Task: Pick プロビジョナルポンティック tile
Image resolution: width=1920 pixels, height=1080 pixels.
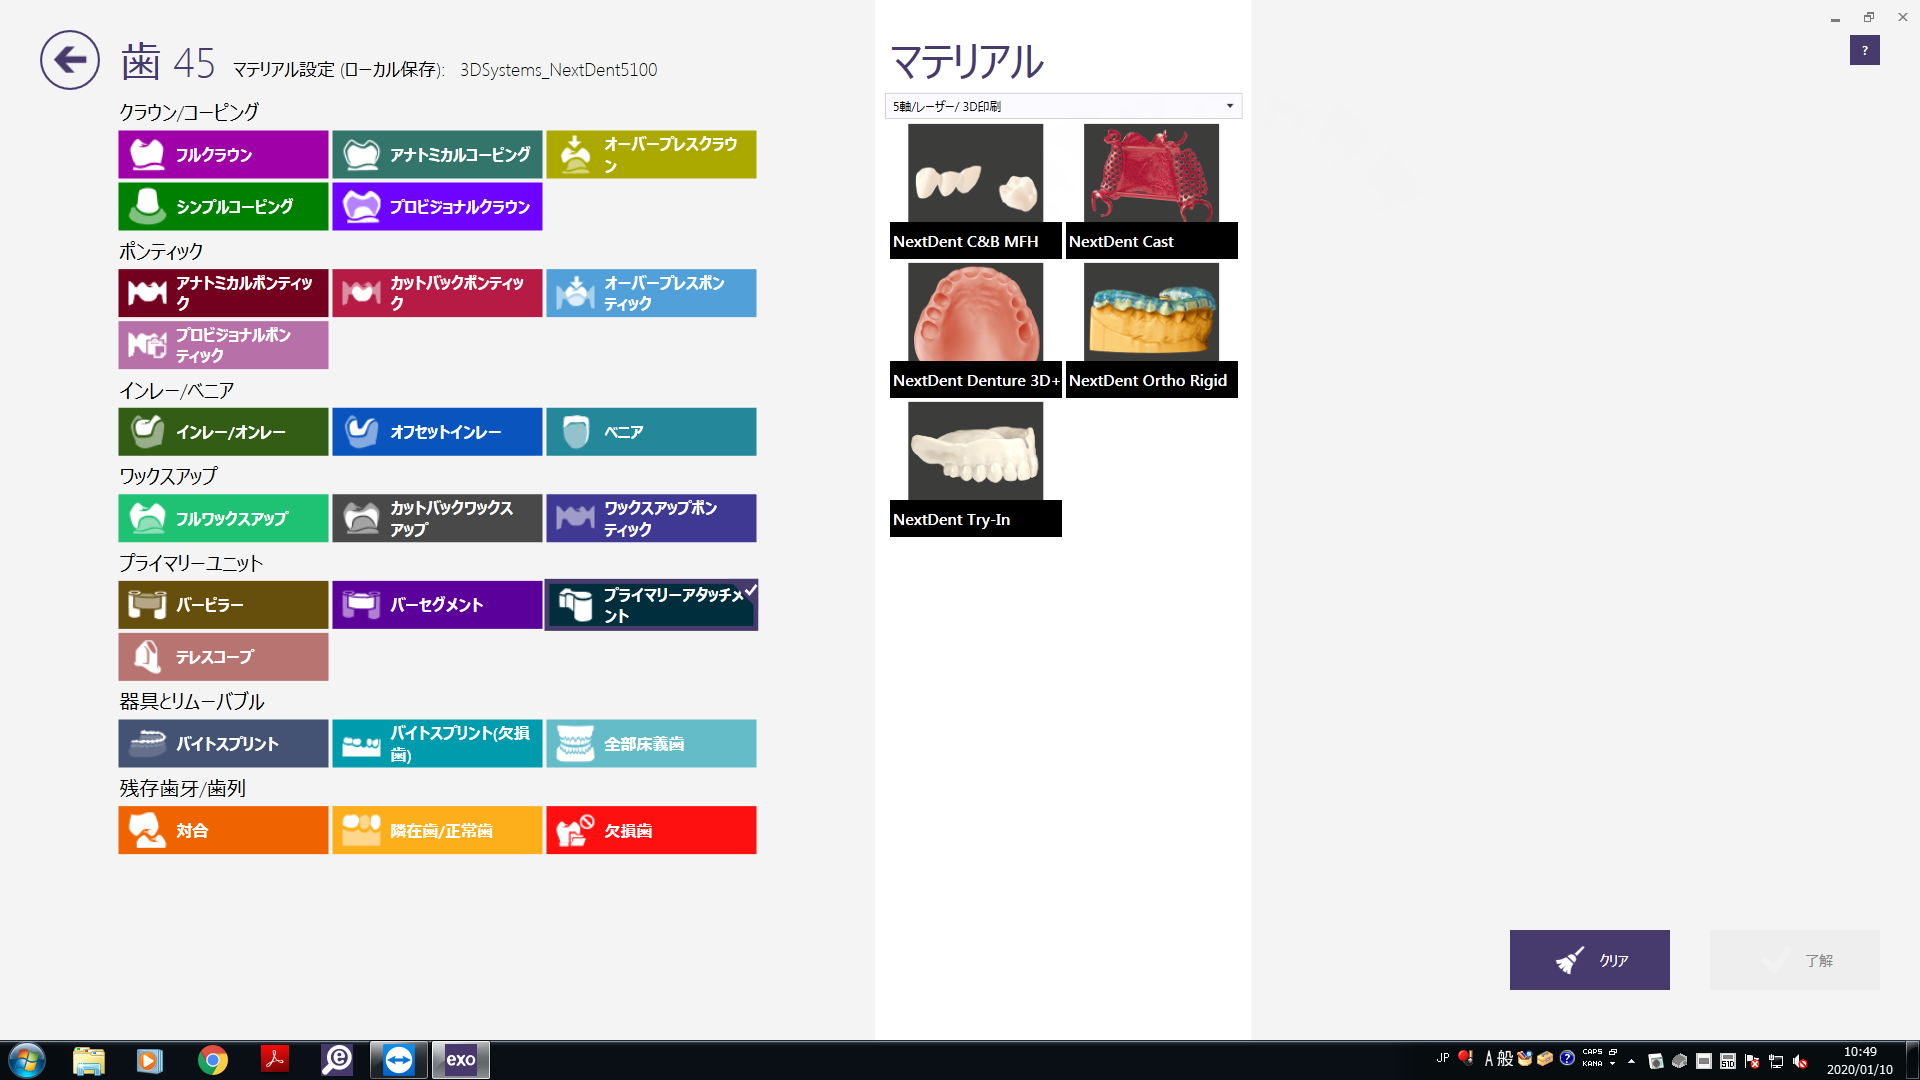Action: [223, 345]
